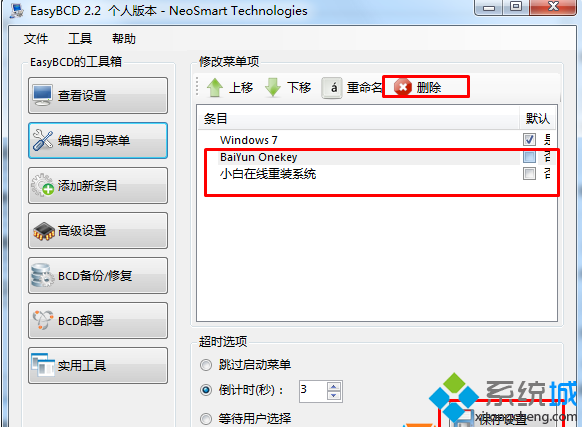582x427 pixels.
Task: Click the green down arrow 下移 icon
Action: 273,88
